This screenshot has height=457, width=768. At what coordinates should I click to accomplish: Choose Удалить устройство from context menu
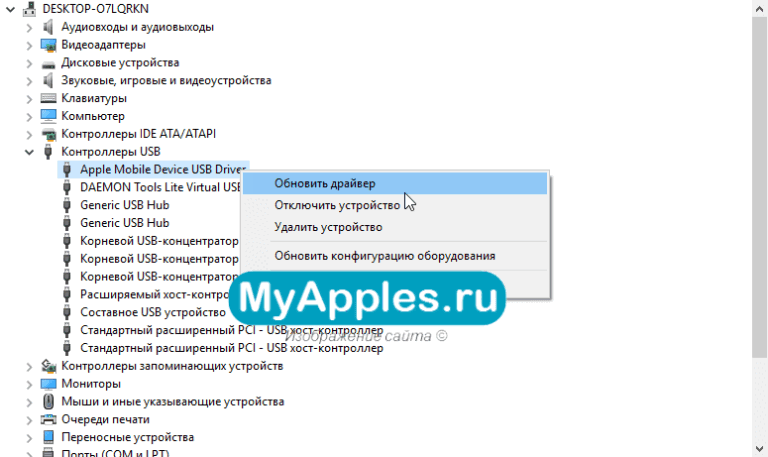tap(395, 227)
